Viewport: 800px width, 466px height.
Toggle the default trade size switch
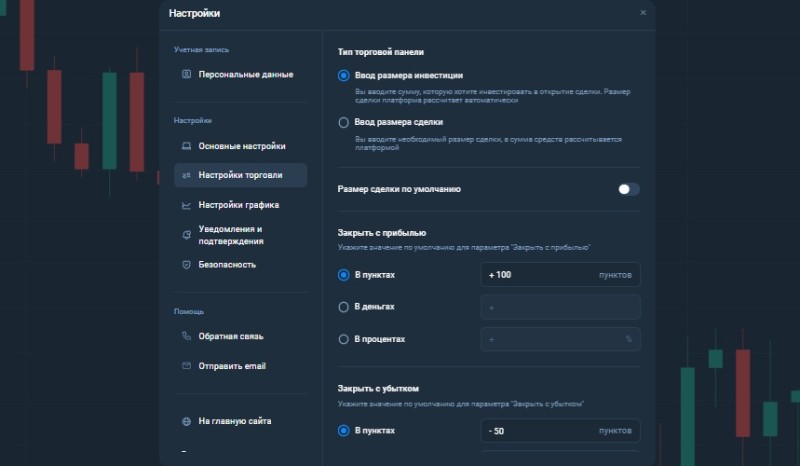click(x=628, y=189)
